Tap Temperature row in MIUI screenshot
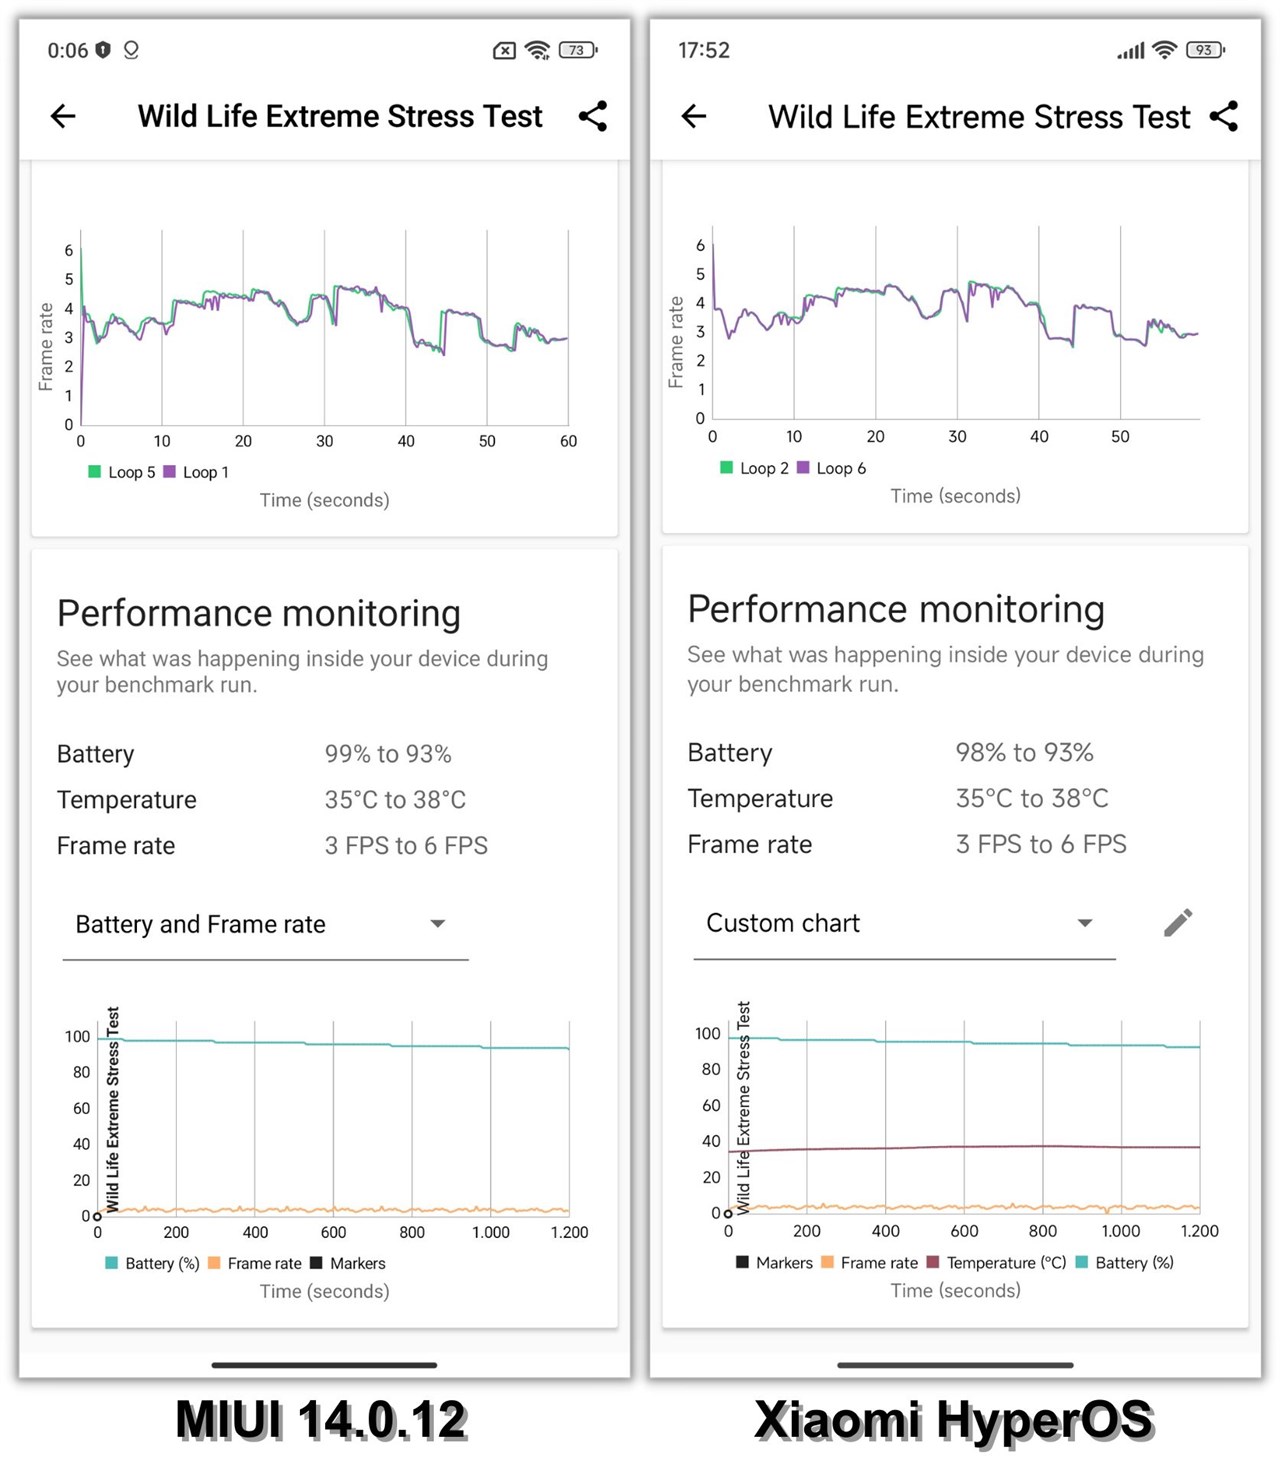 tap(324, 800)
